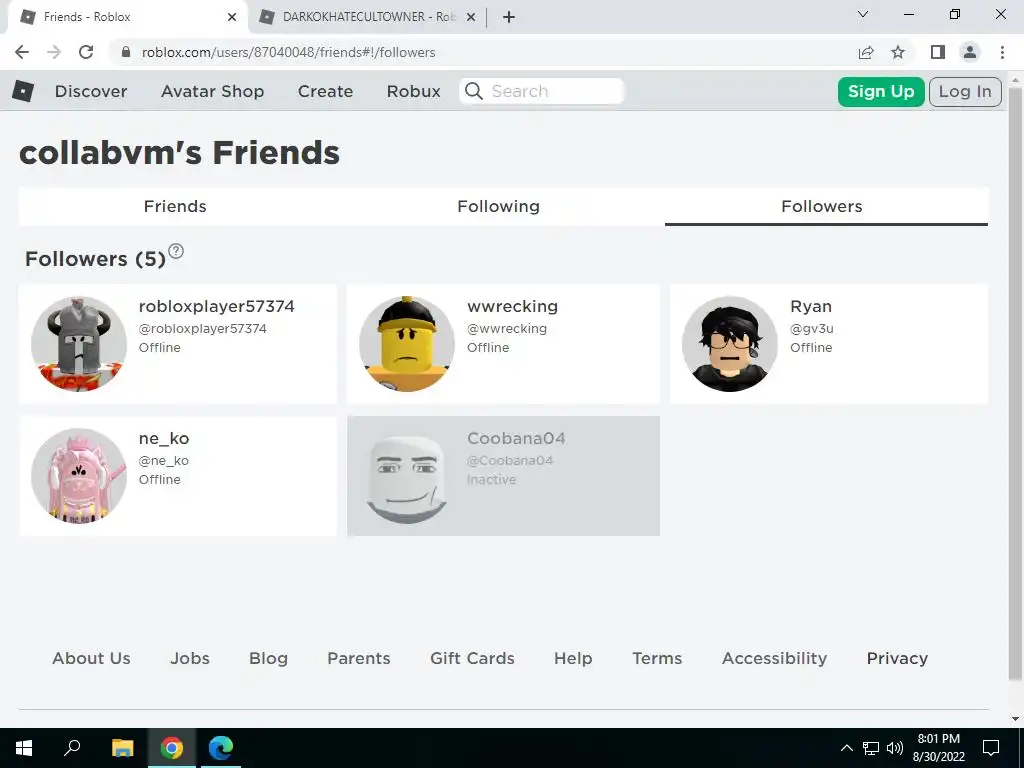This screenshot has height=768, width=1024.
Task: Open ne_ko's avatar thumbnail
Action: pyautogui.click(x=79, y=476)
